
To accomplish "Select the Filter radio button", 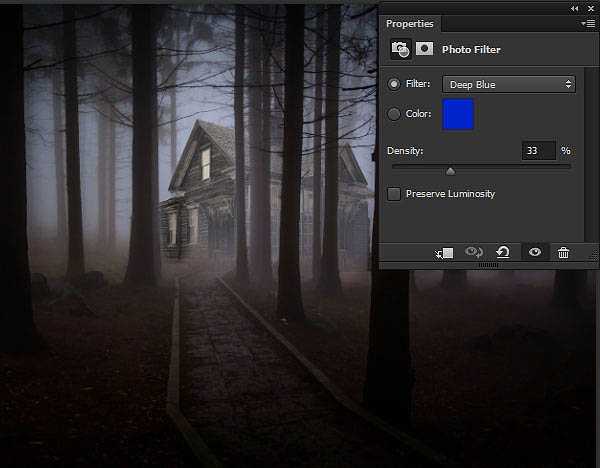I will coord(394,84).
